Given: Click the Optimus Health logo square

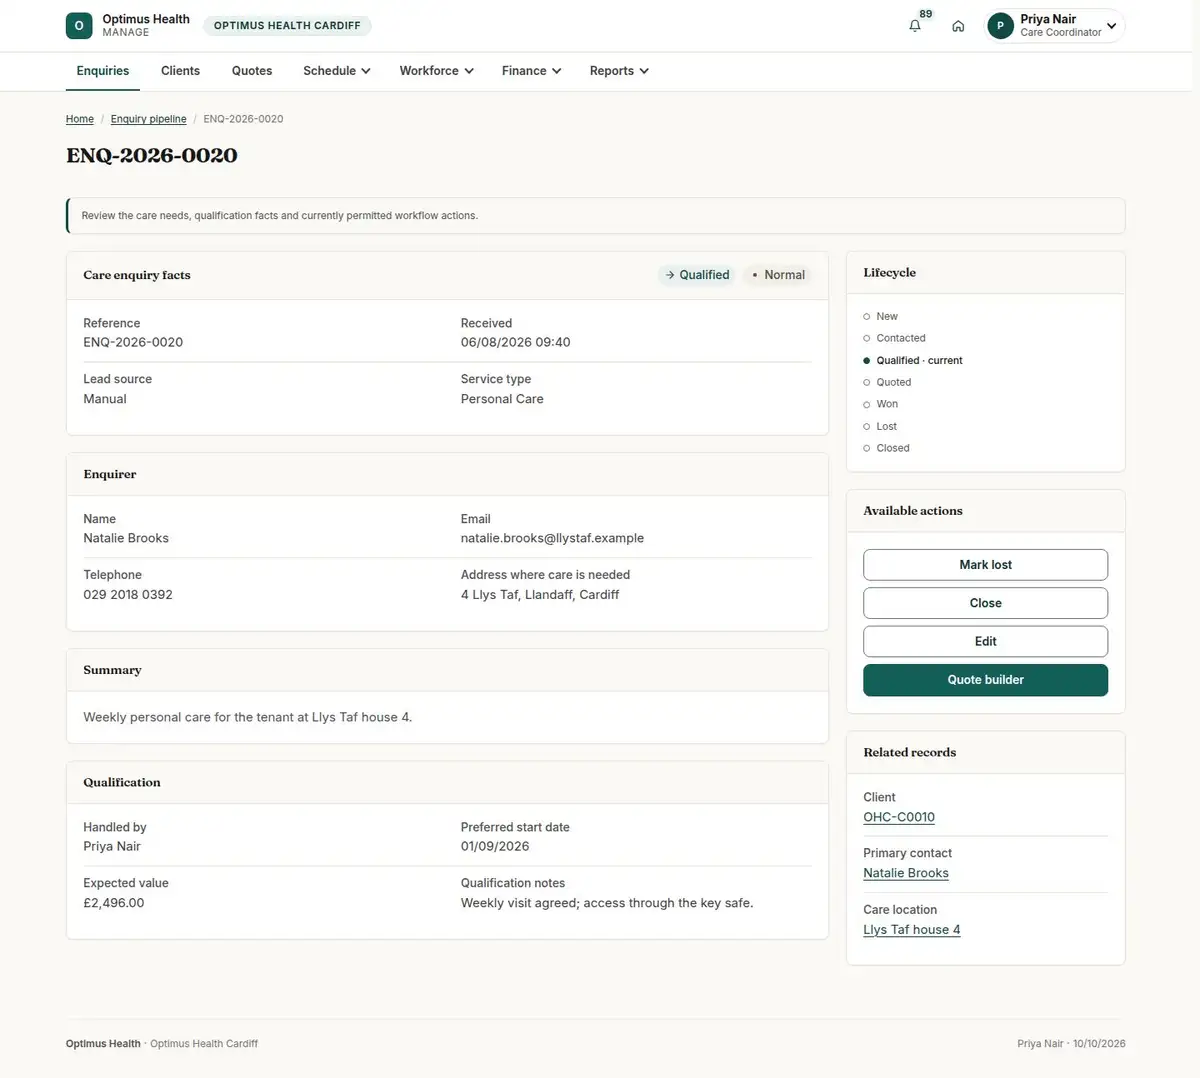Looking at the screenshot, I should point(79,26).
